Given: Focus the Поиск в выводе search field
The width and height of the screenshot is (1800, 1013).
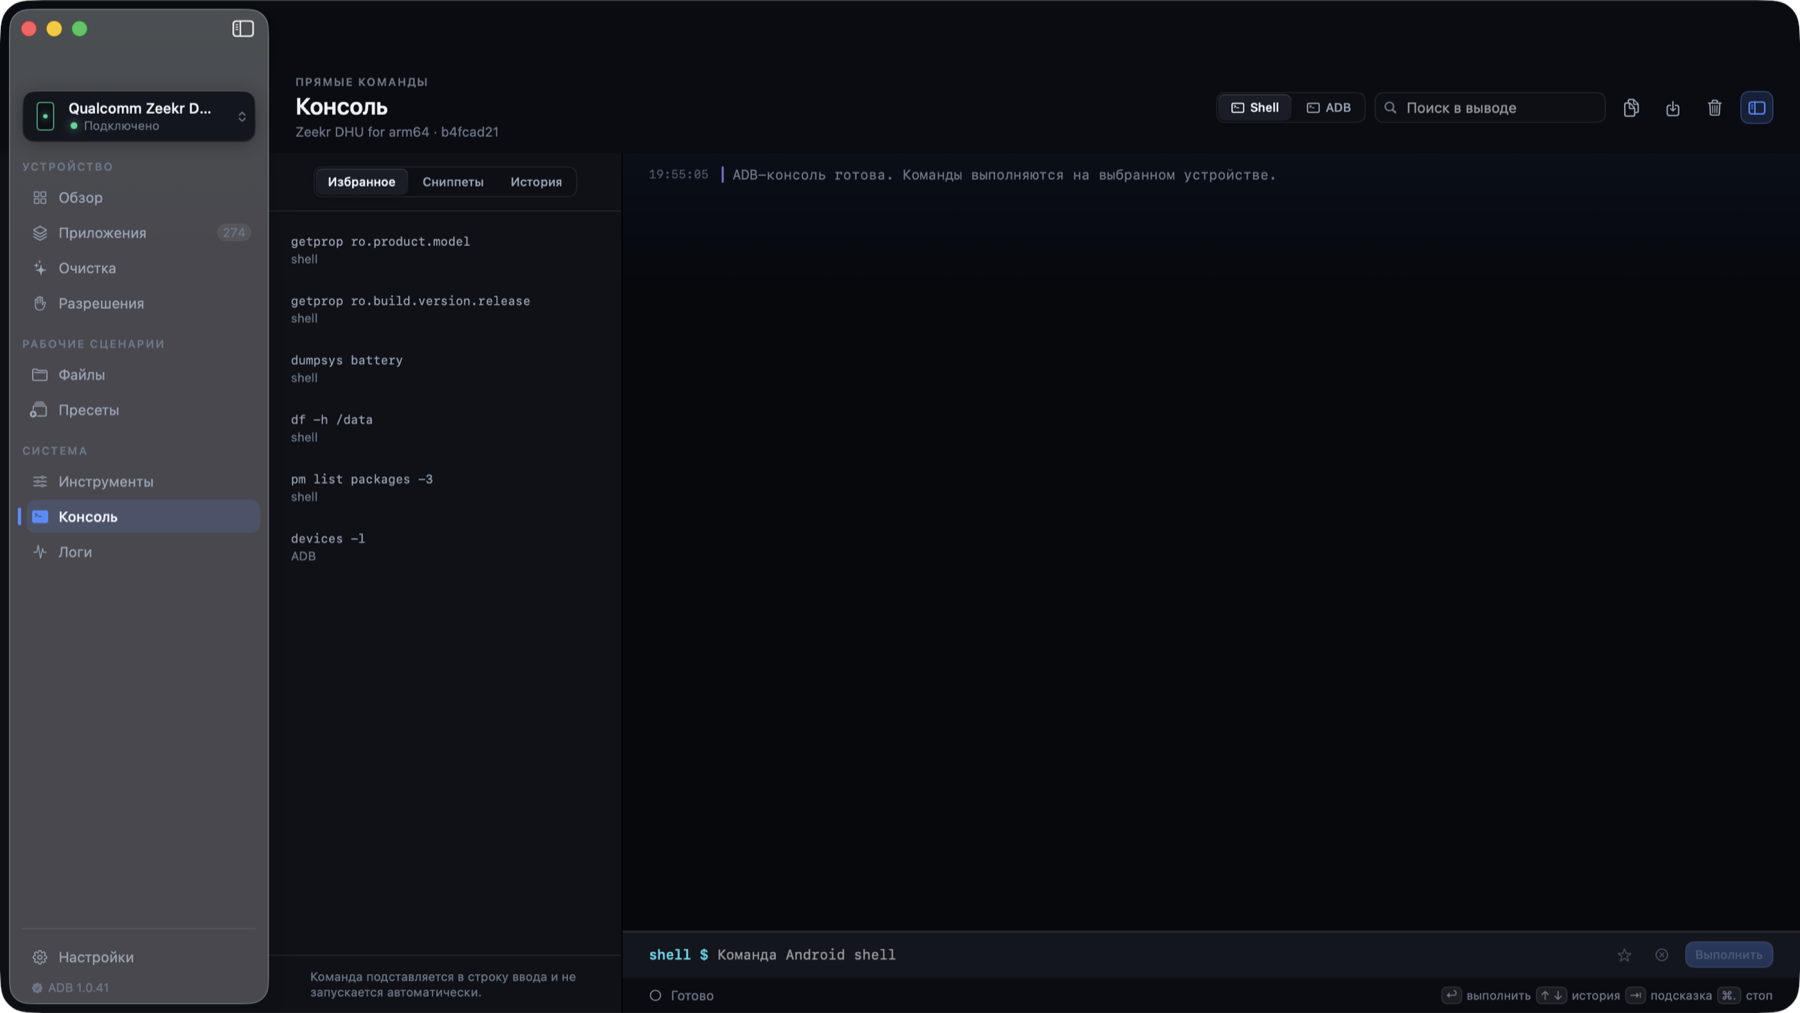Looking at the screenshot, I should [x=1490, y=108].
